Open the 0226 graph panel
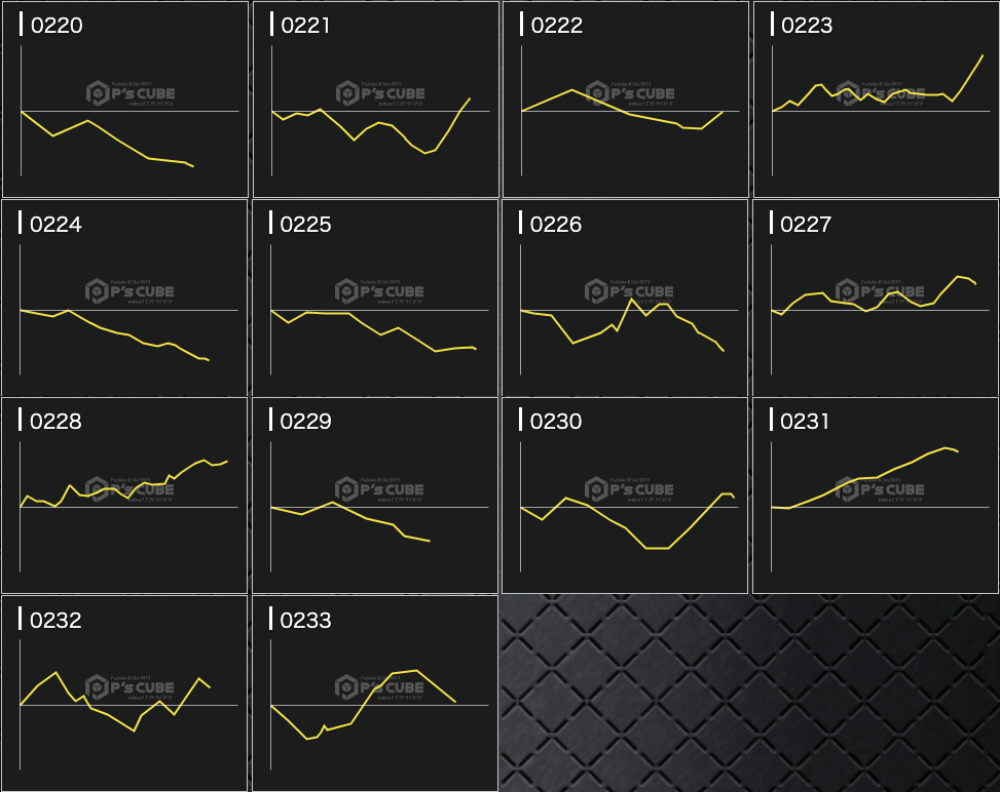 coord(625,298)
